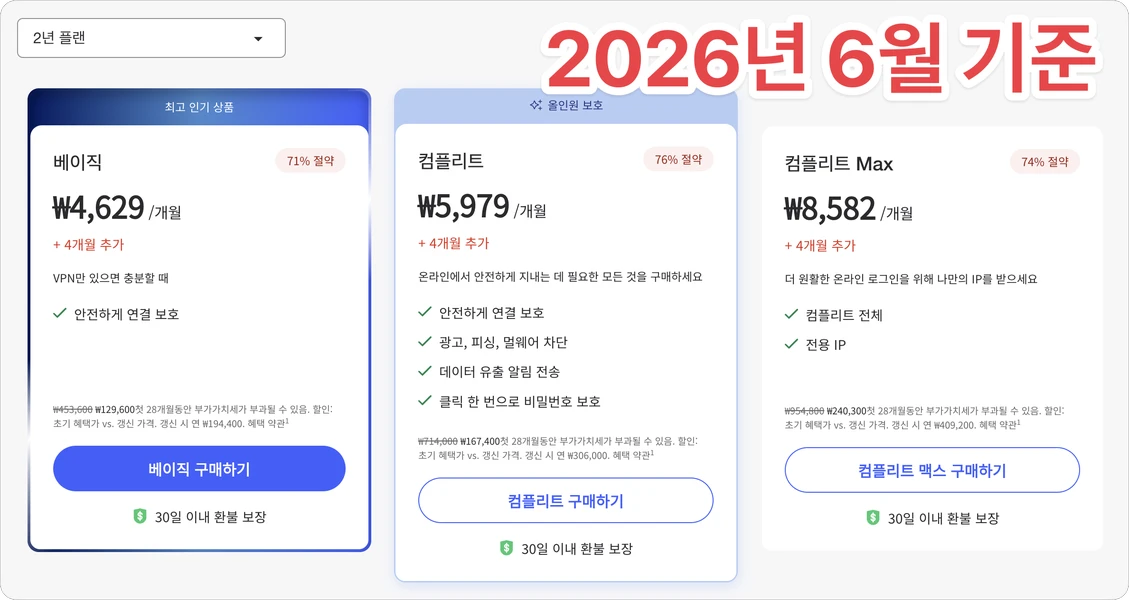Select the 올인원 보호 header tab

pyautogui.click(x=566, y=105)
